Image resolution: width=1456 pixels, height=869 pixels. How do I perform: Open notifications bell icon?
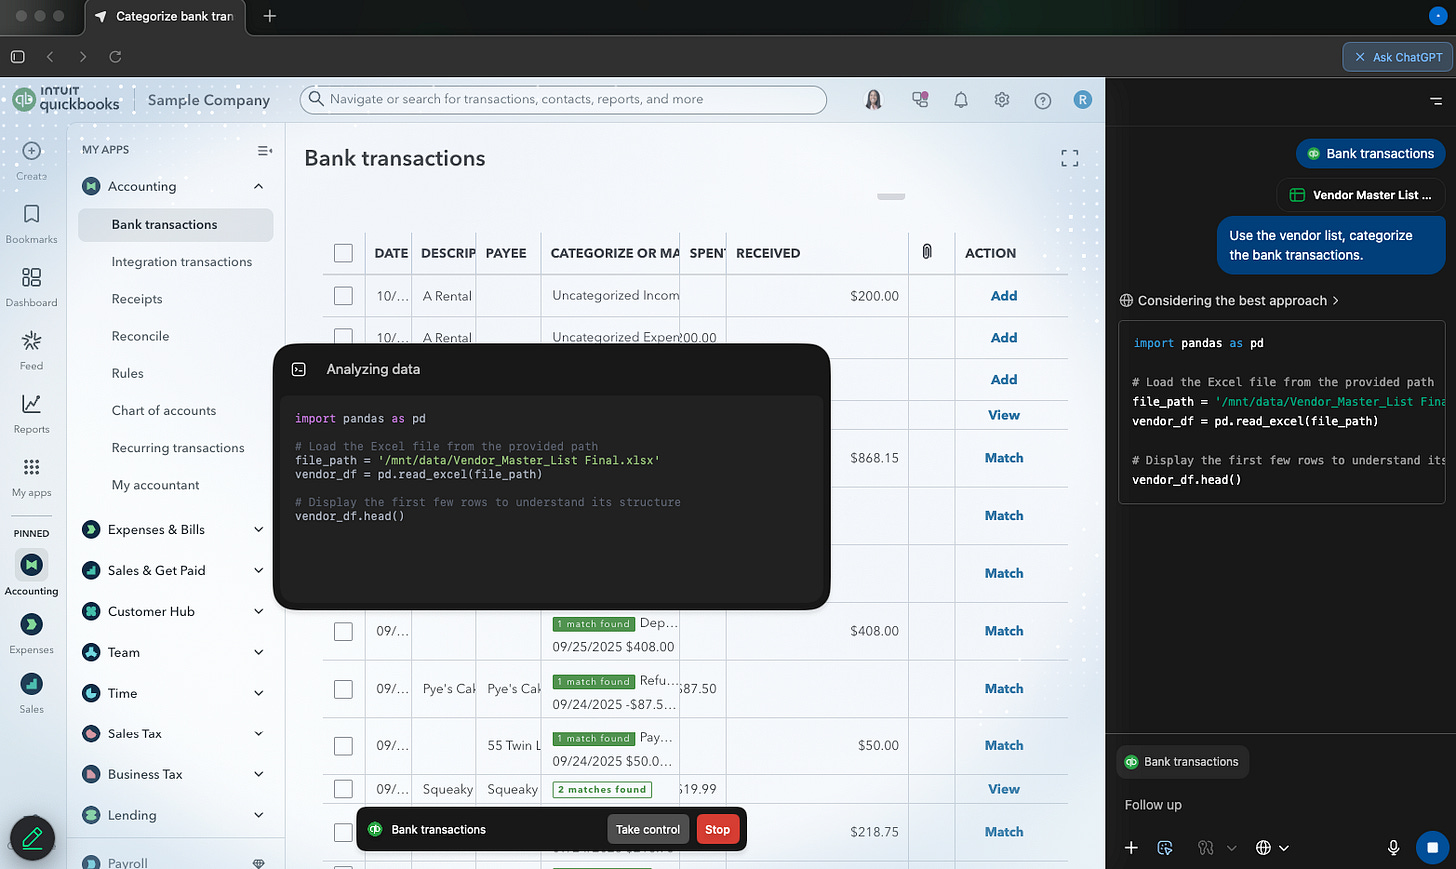[x=961, y=100]
